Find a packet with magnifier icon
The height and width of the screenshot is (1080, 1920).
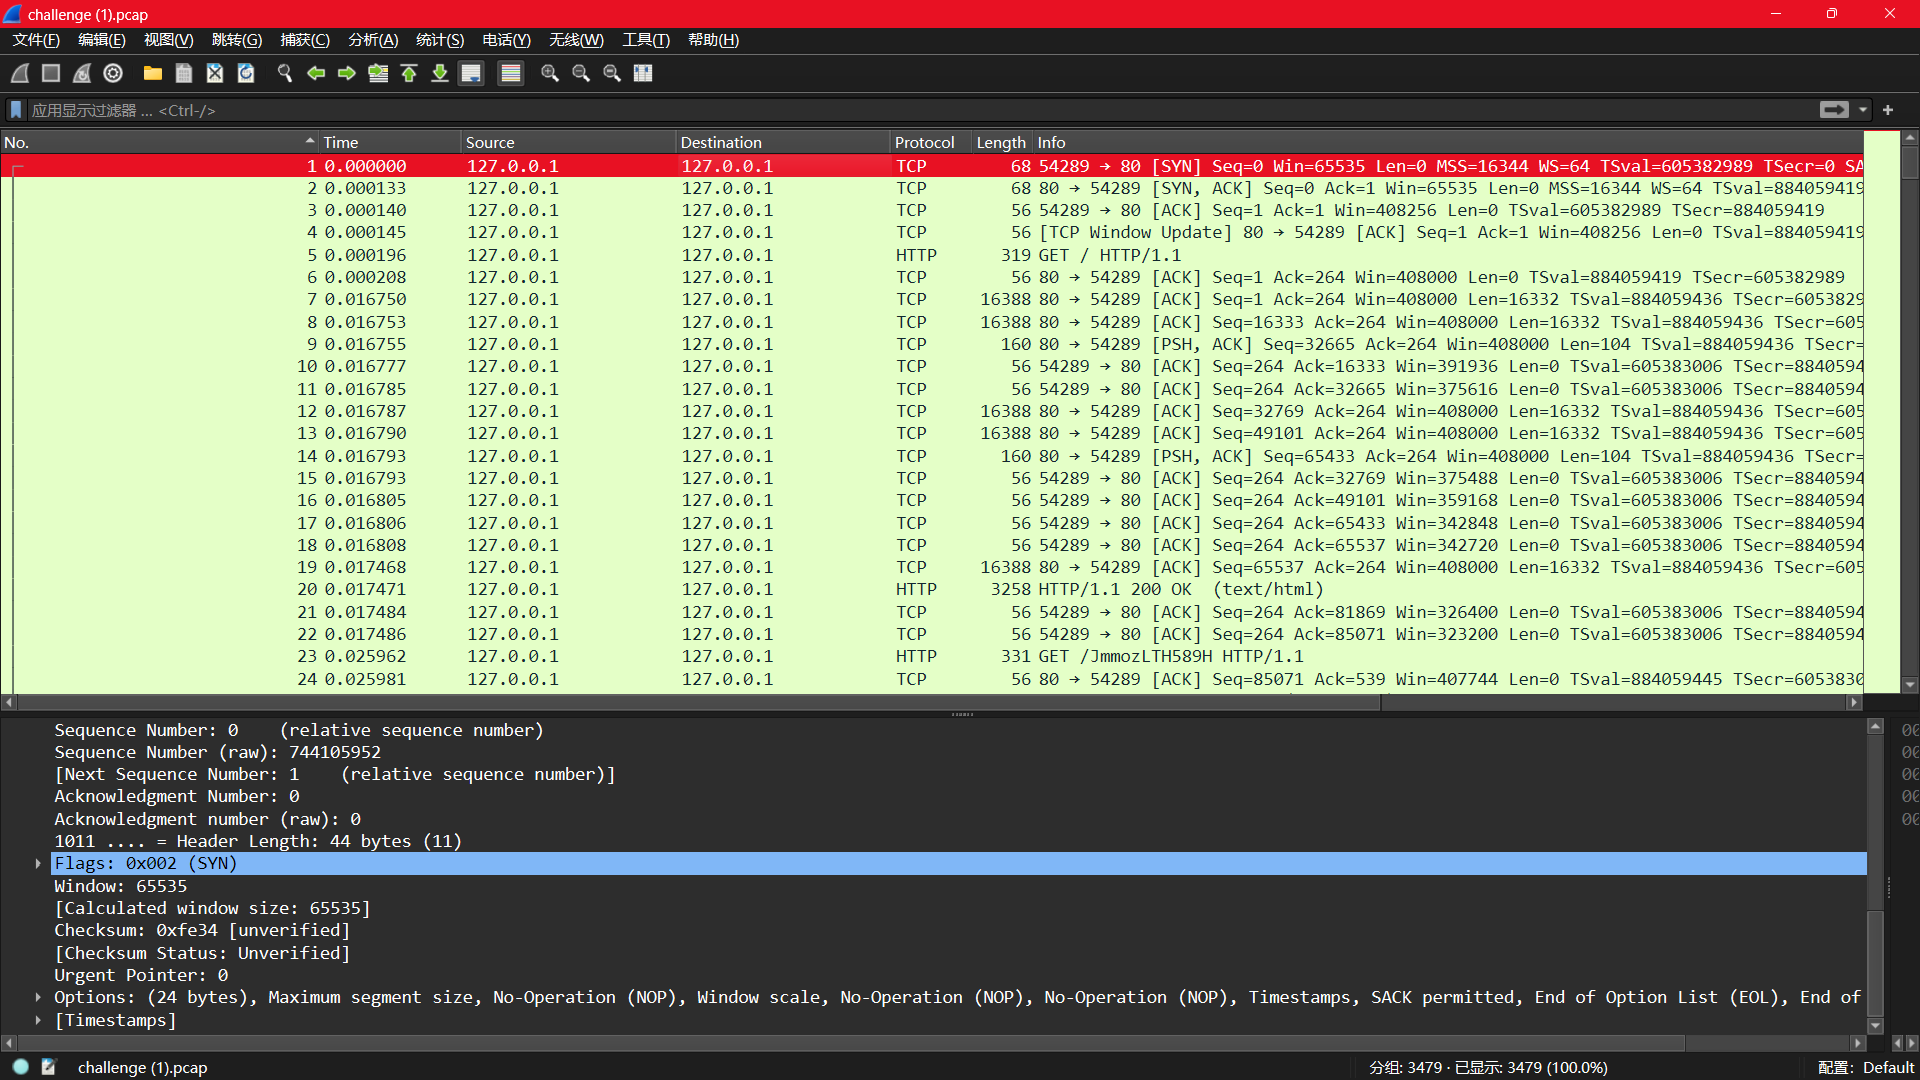click(x=285, y=73)
